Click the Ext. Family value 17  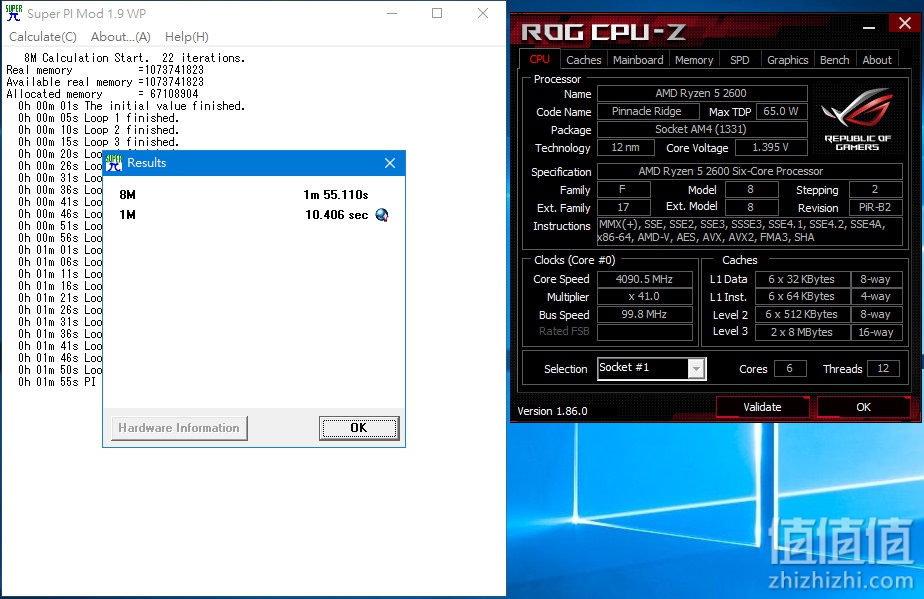[623, 208]
